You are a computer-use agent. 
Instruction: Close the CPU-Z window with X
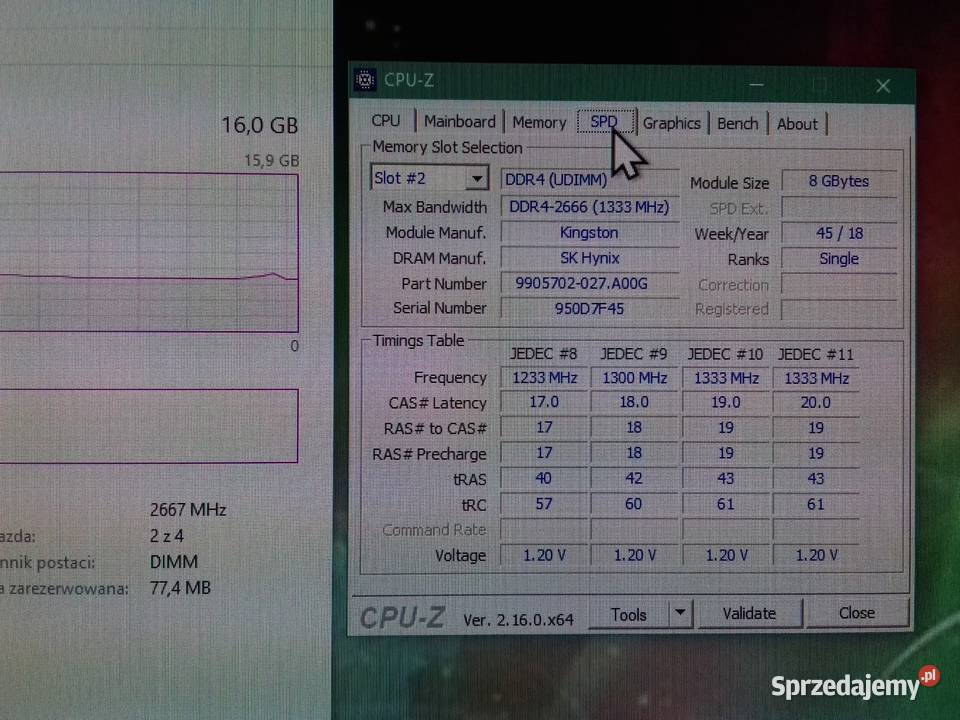pos(883,86)
